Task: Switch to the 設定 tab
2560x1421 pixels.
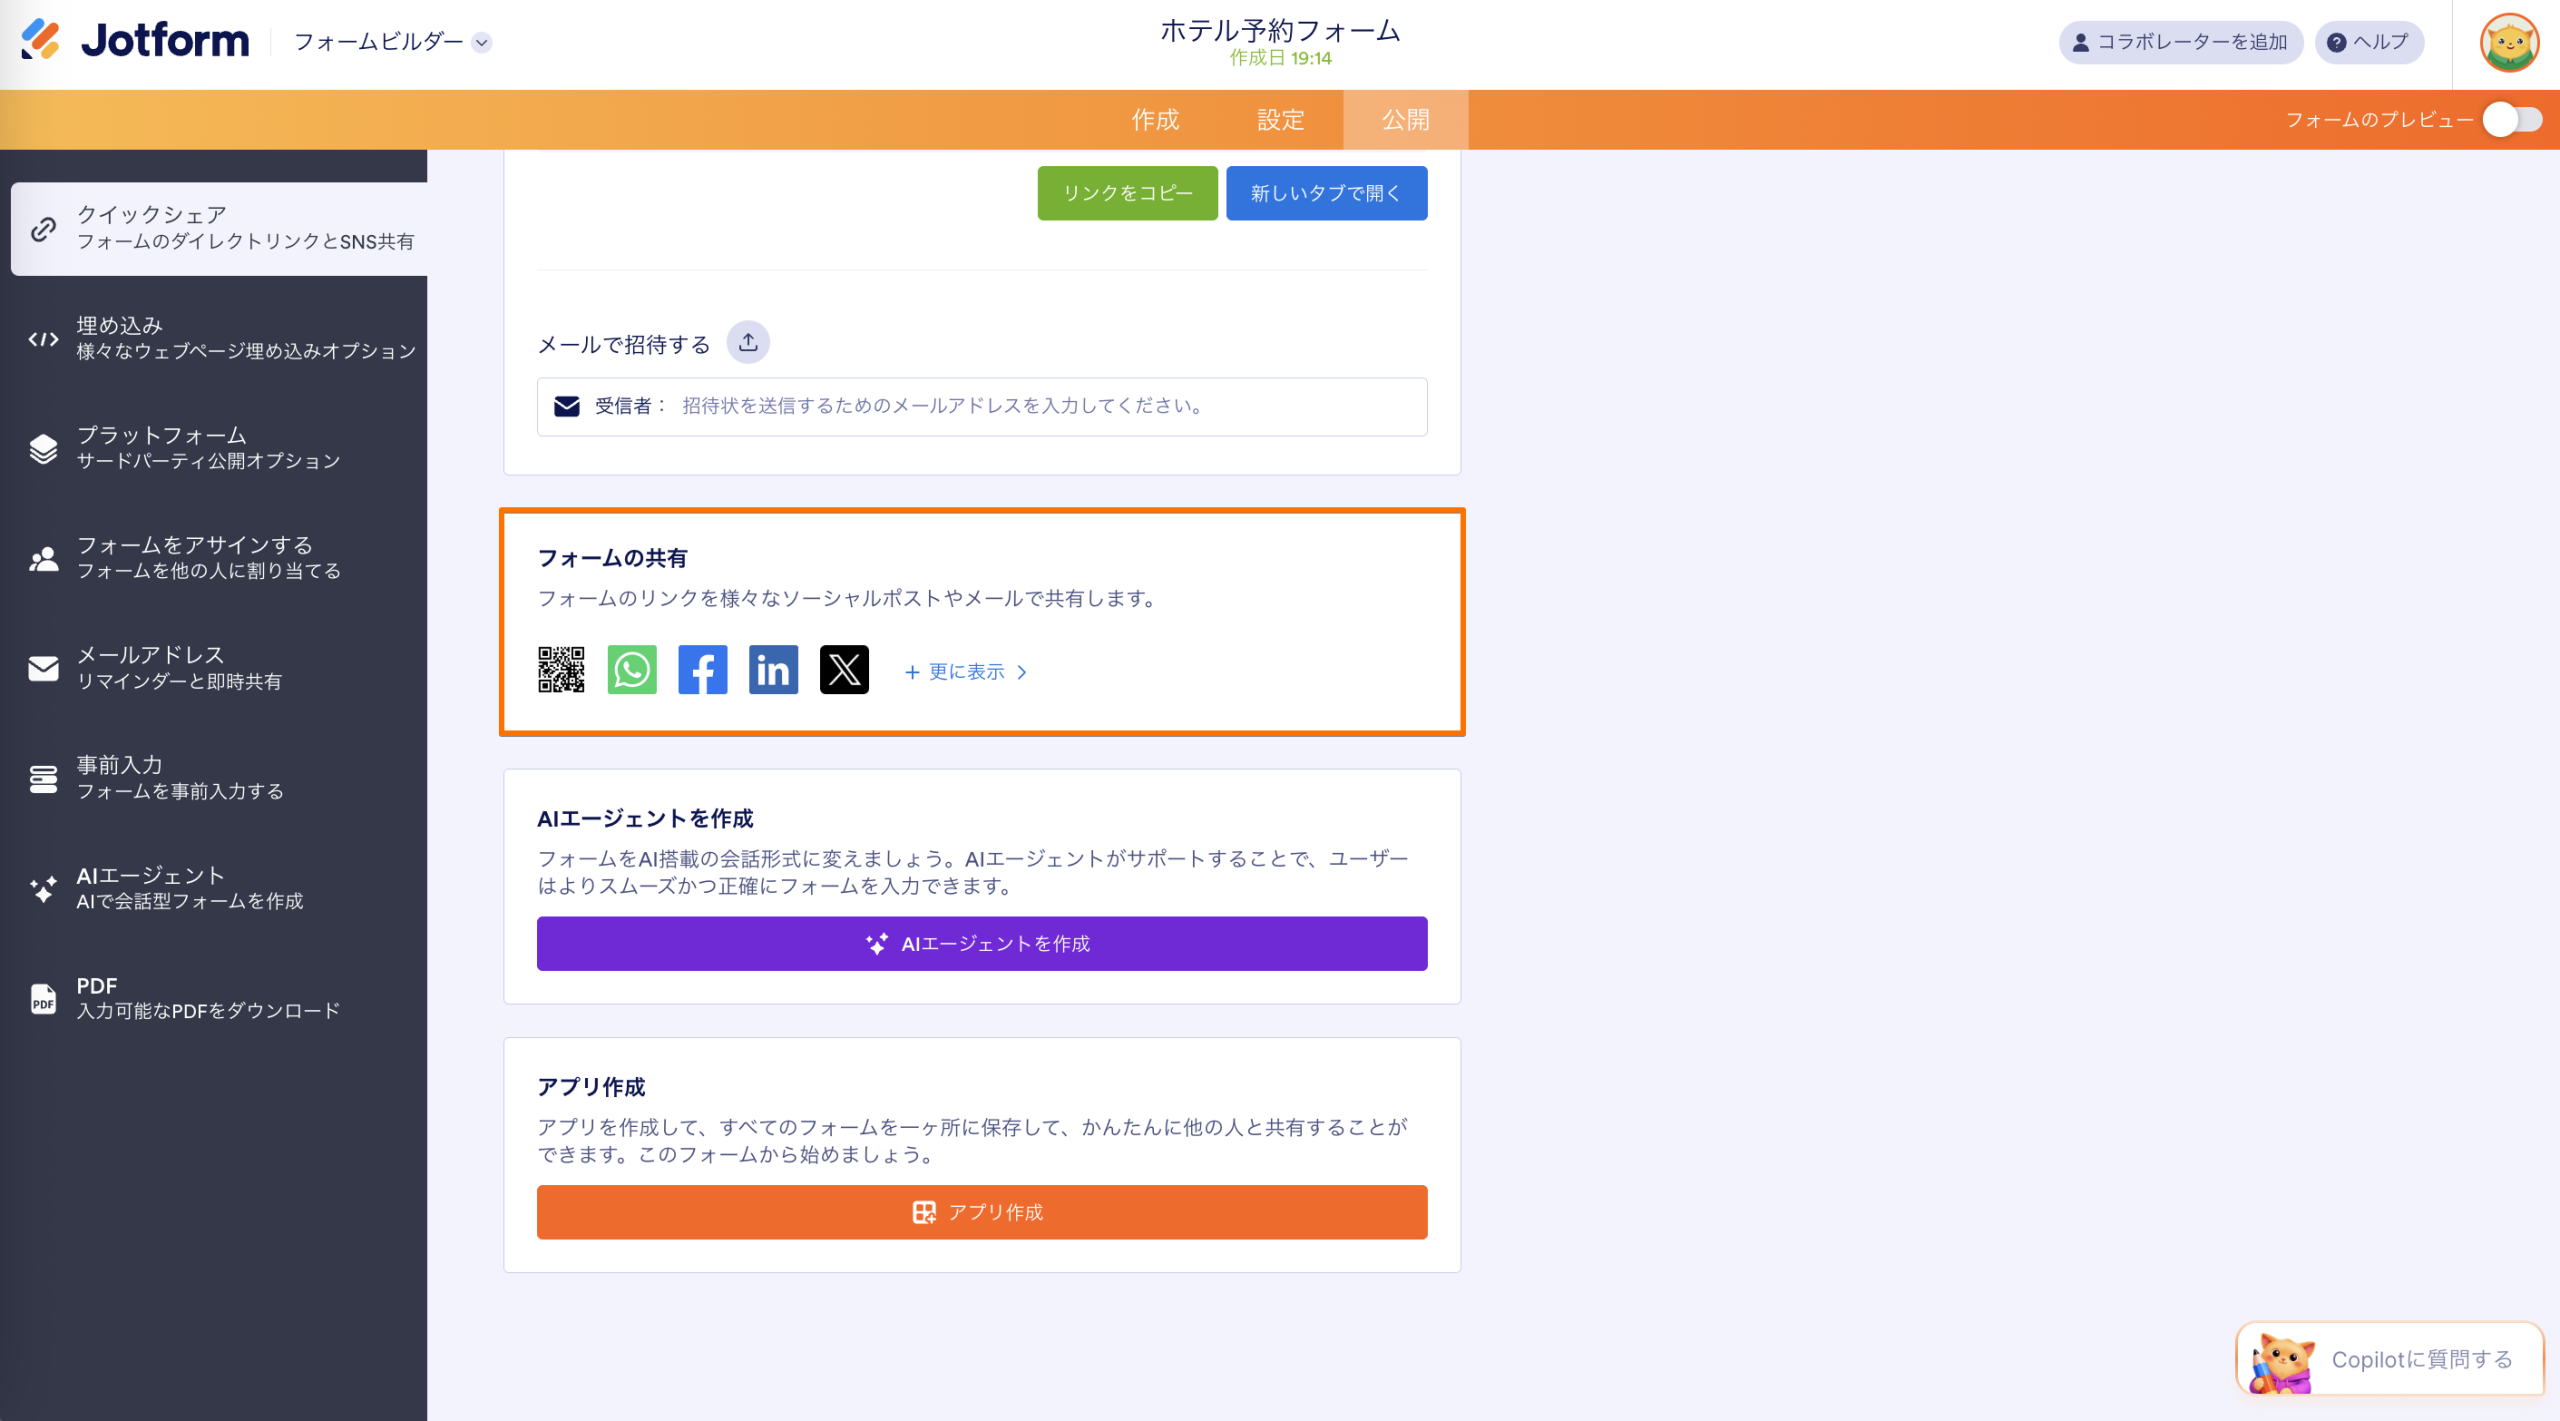Action: [x=1280, y=120]
